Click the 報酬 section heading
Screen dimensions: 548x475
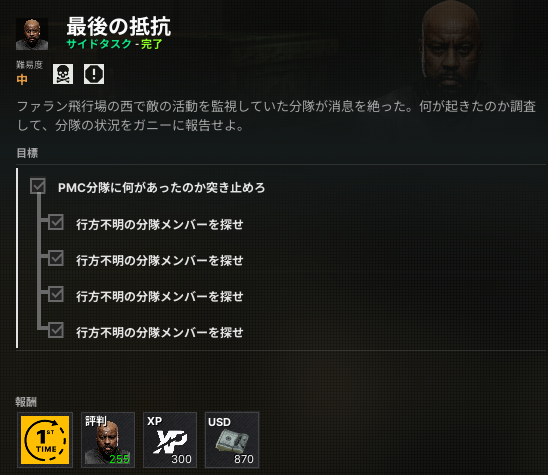click(x=26, y=402)
